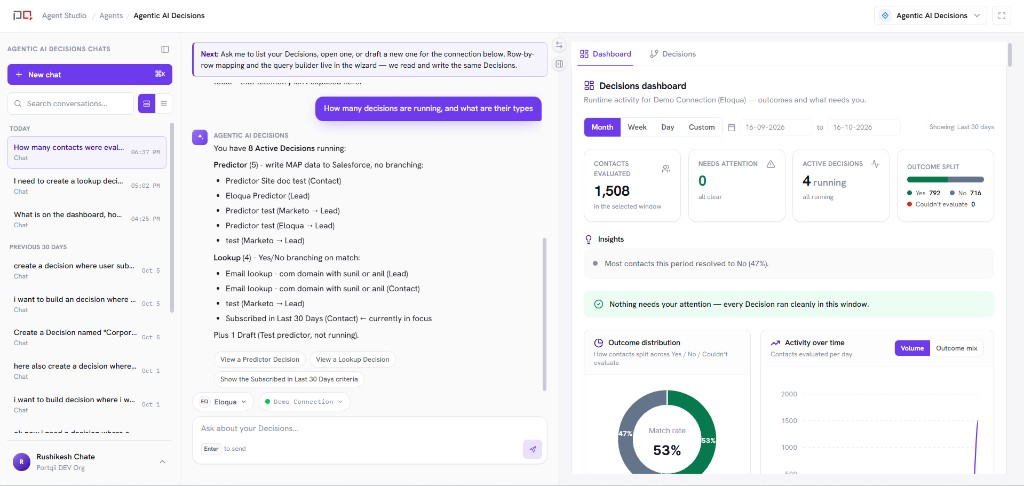
Task: Click the panel layout icon below swap icon
Action: click(559, 64)
